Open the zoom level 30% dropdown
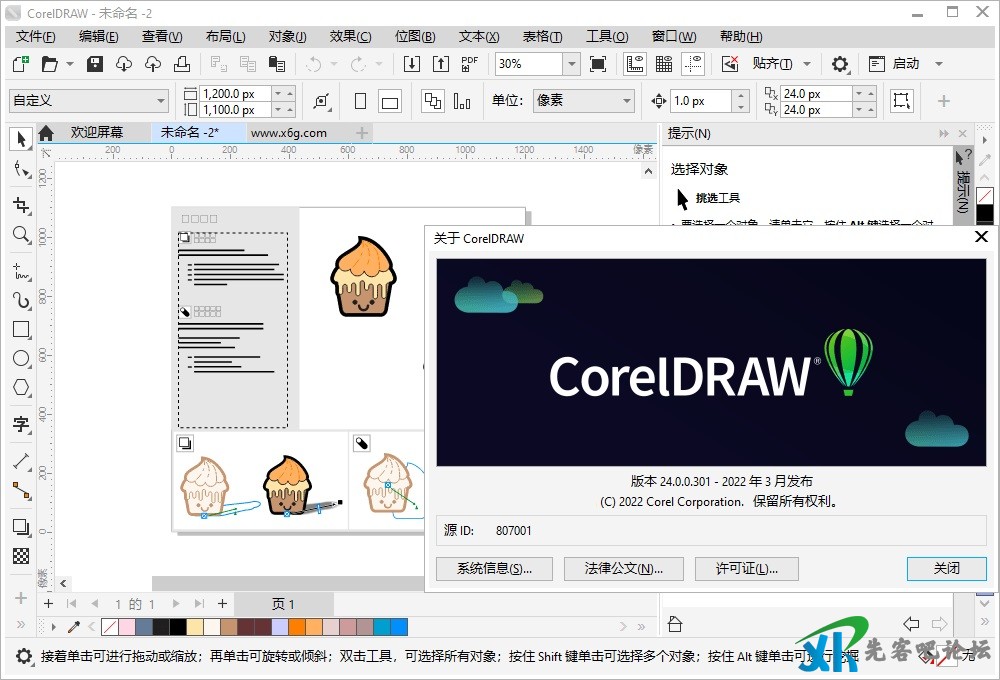This screenshot has width=1000, height=680. click(571, 64)
